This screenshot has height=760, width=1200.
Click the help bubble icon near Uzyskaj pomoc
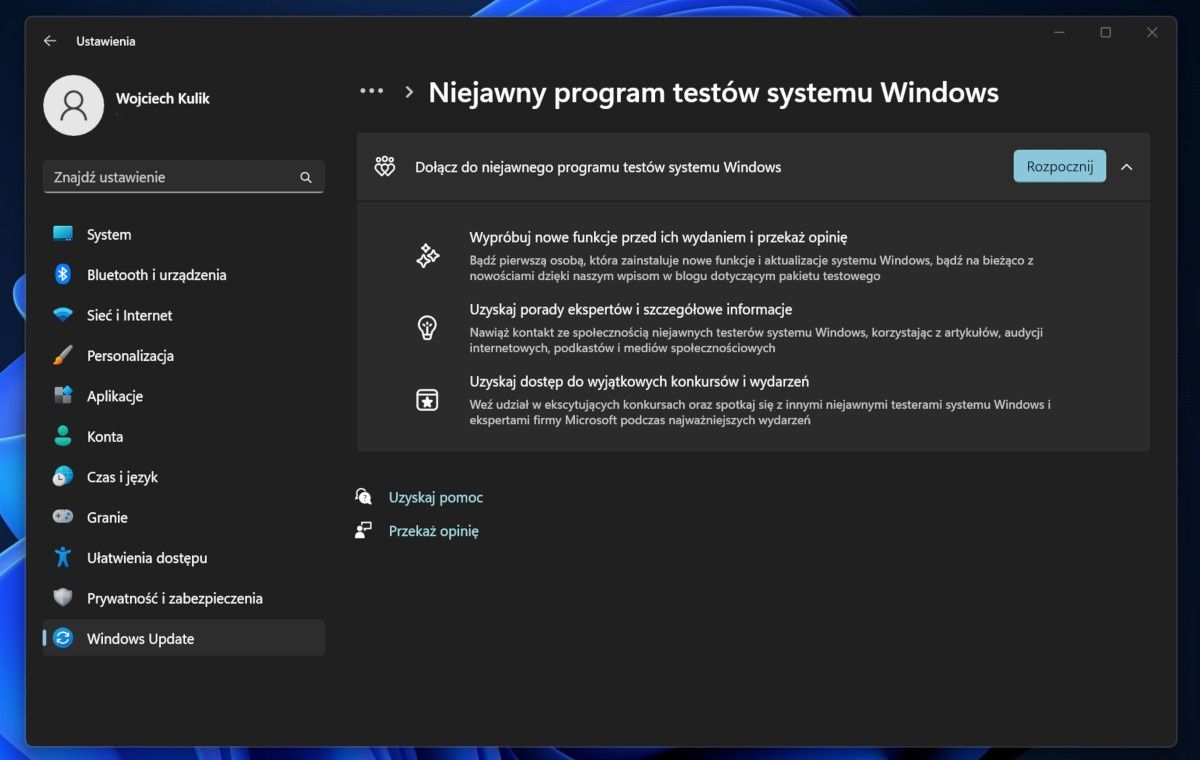(364, 496)
